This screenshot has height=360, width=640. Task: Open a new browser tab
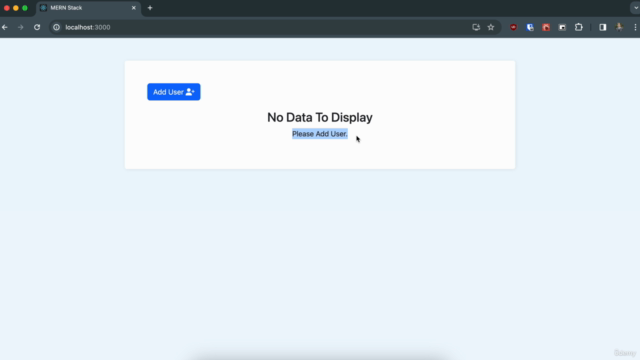point(150,8)
